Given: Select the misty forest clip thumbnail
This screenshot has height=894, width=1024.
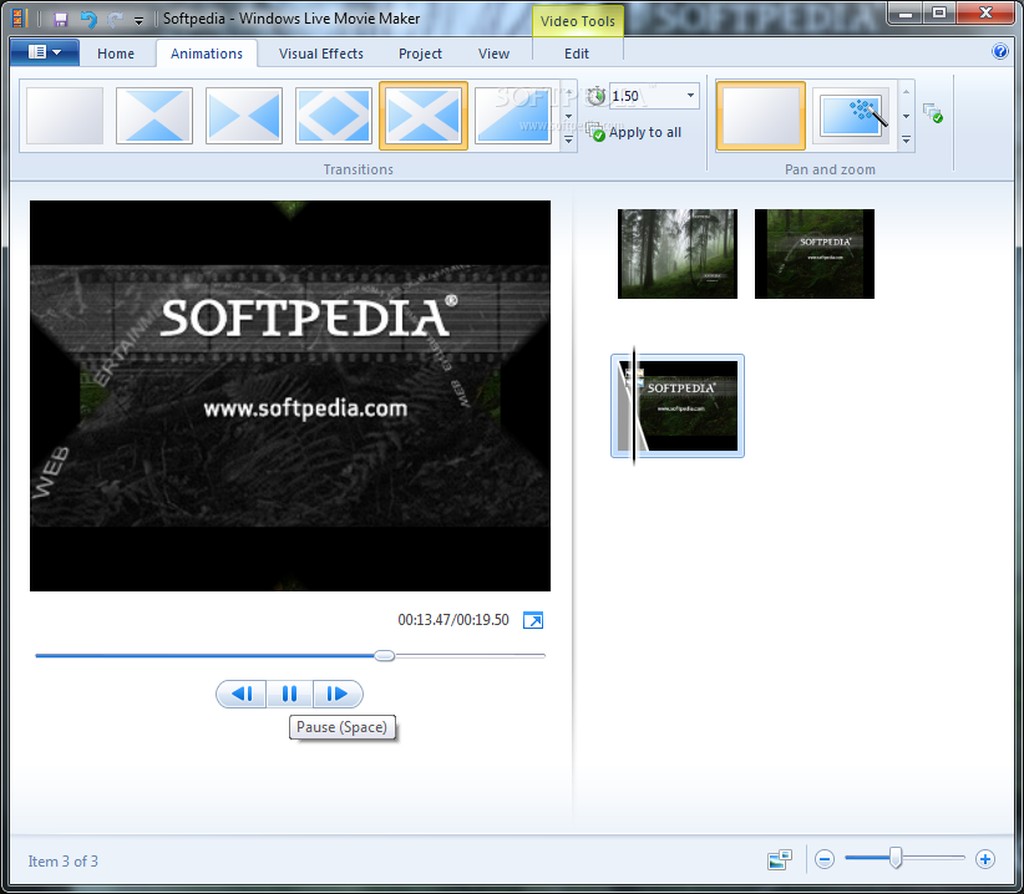Looking at the screenshot, I should point(677,254).
